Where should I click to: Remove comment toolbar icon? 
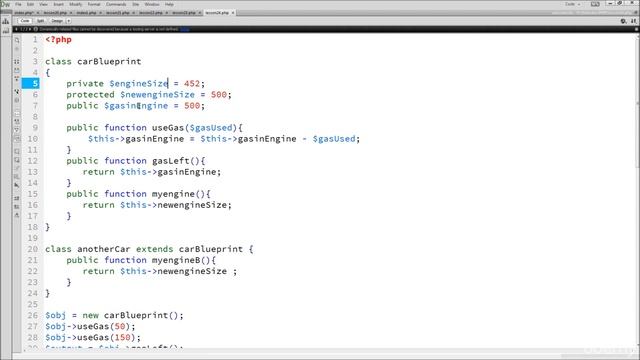[17, 160]
